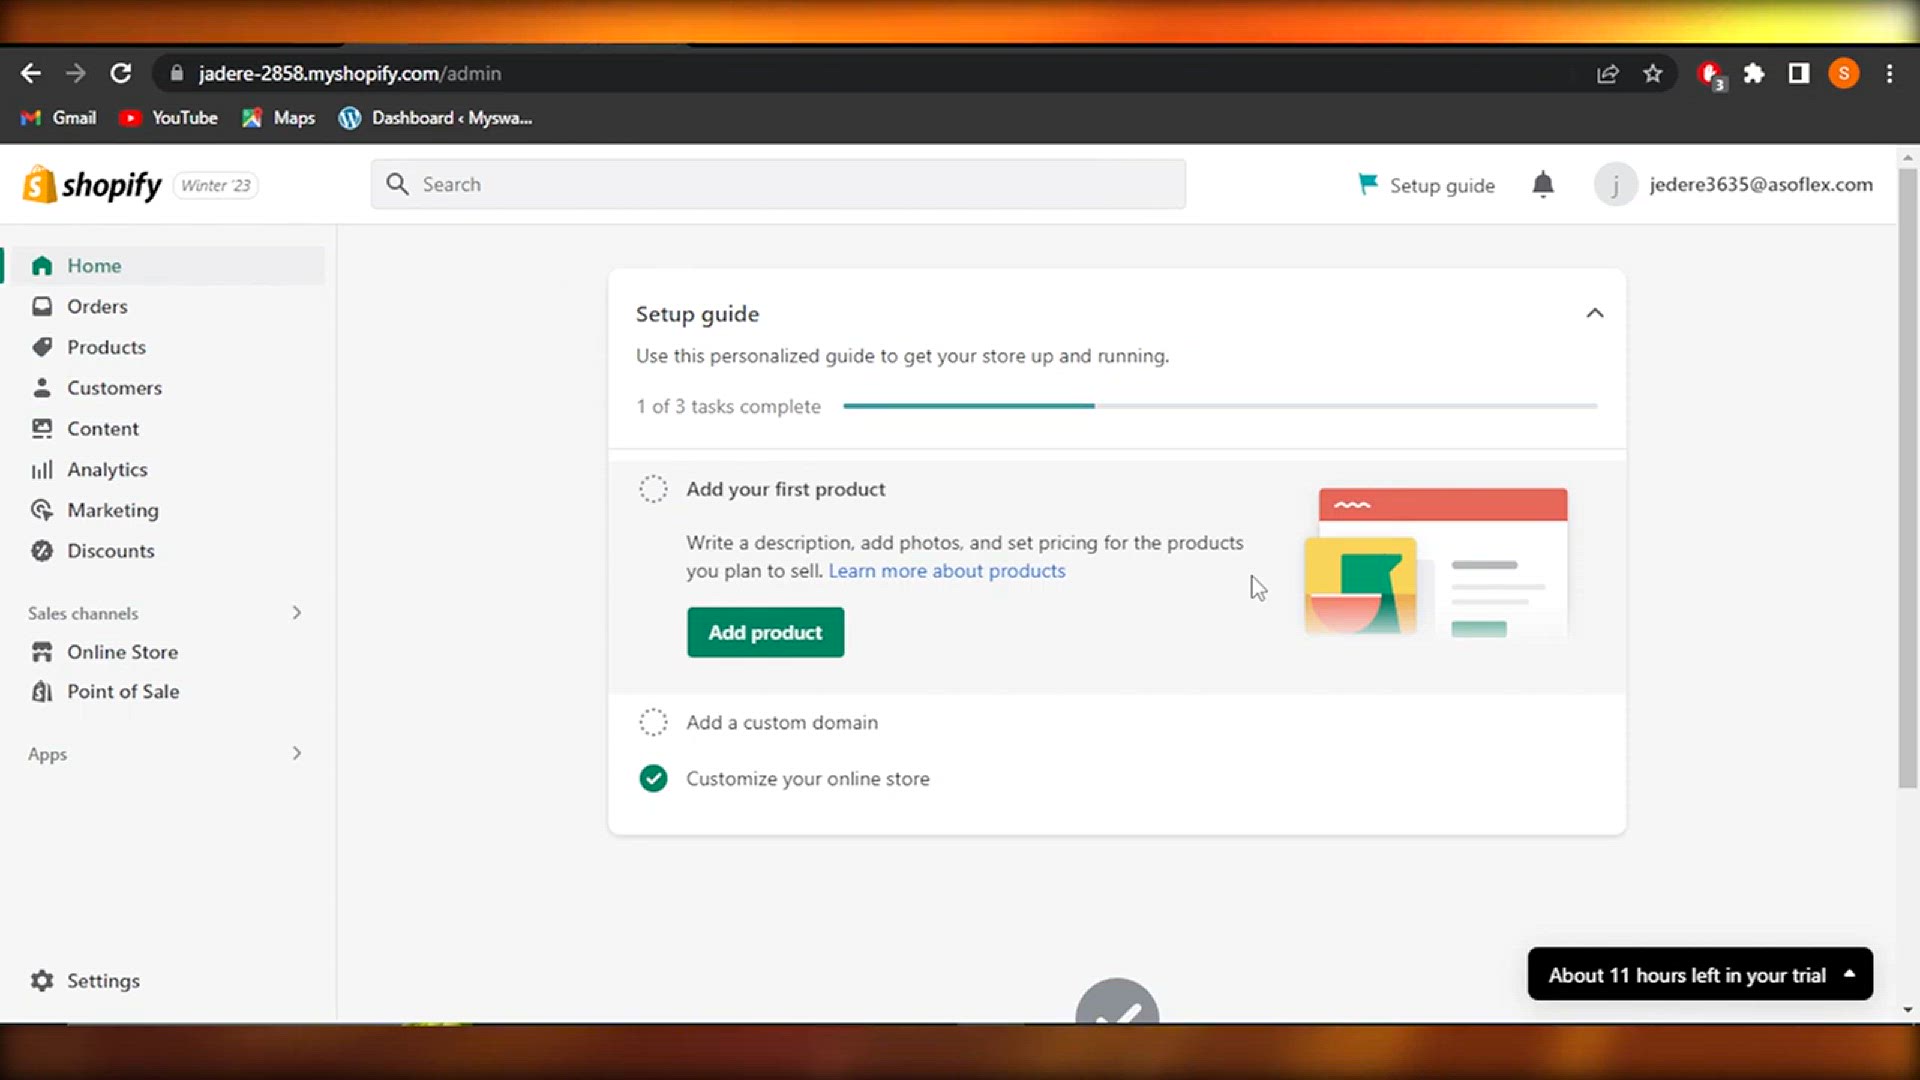The image size is (1920, 1080).
Task: Expand Apps section chevron
Action: click(297, 753)
